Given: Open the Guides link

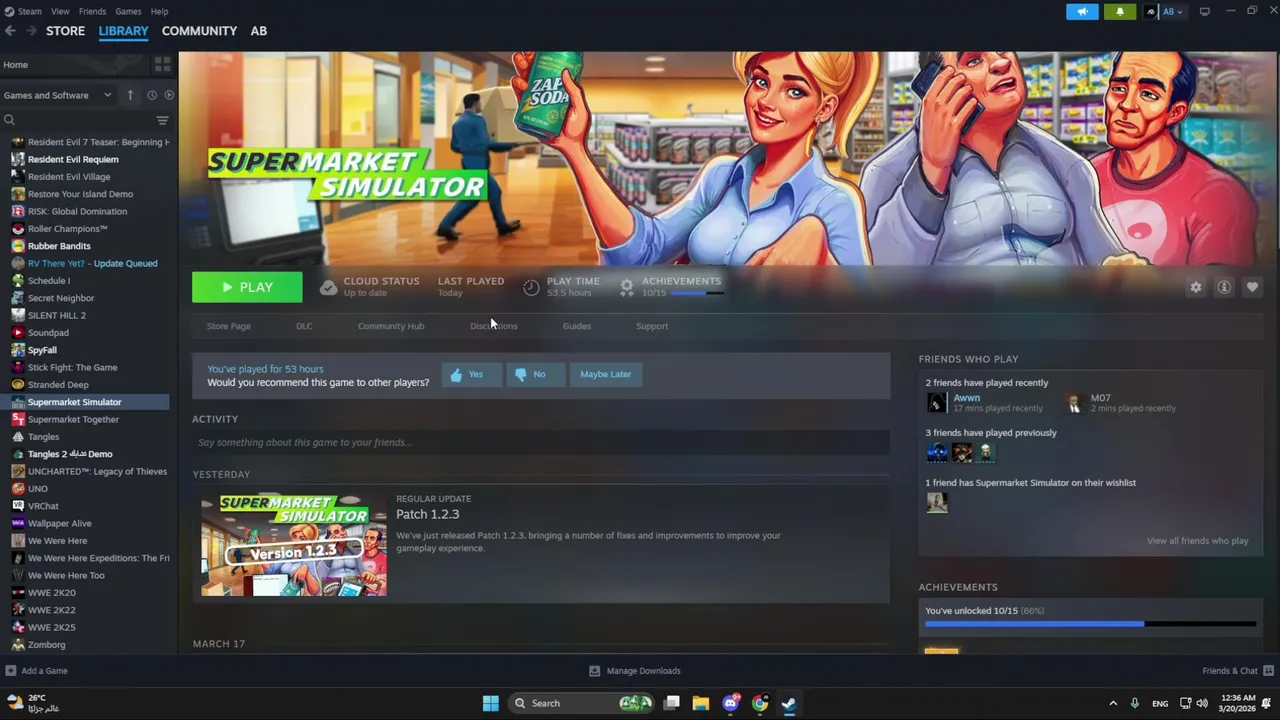Looking at the screenshot, I should click(x=576, y=326).
